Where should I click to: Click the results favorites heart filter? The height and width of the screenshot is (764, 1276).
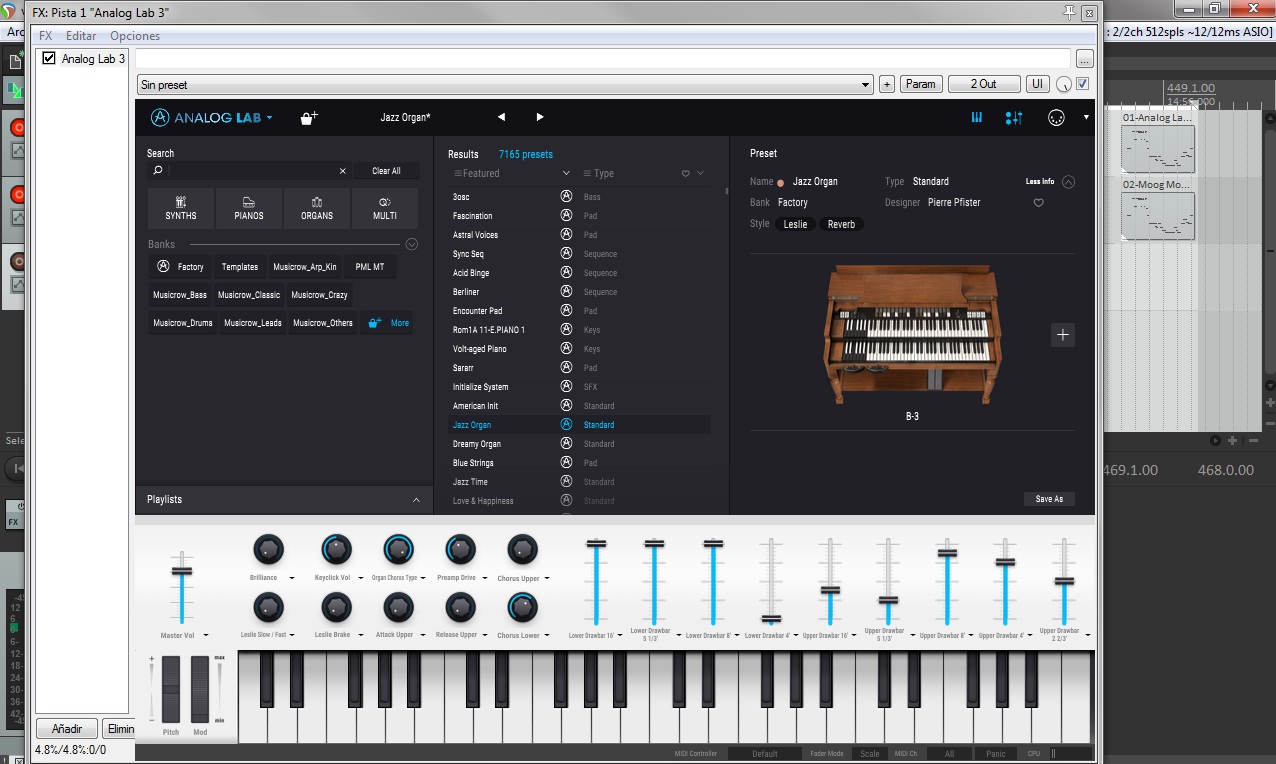(x=686, y=174)
